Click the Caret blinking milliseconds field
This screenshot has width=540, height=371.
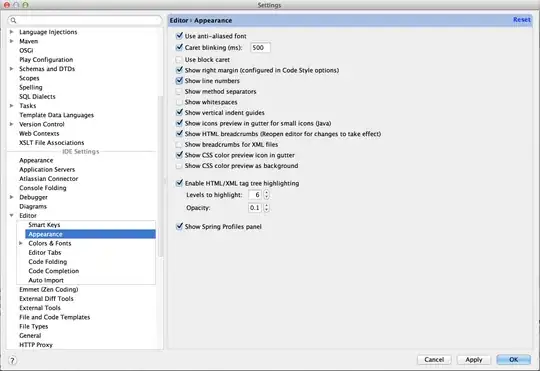coord(260,48)
